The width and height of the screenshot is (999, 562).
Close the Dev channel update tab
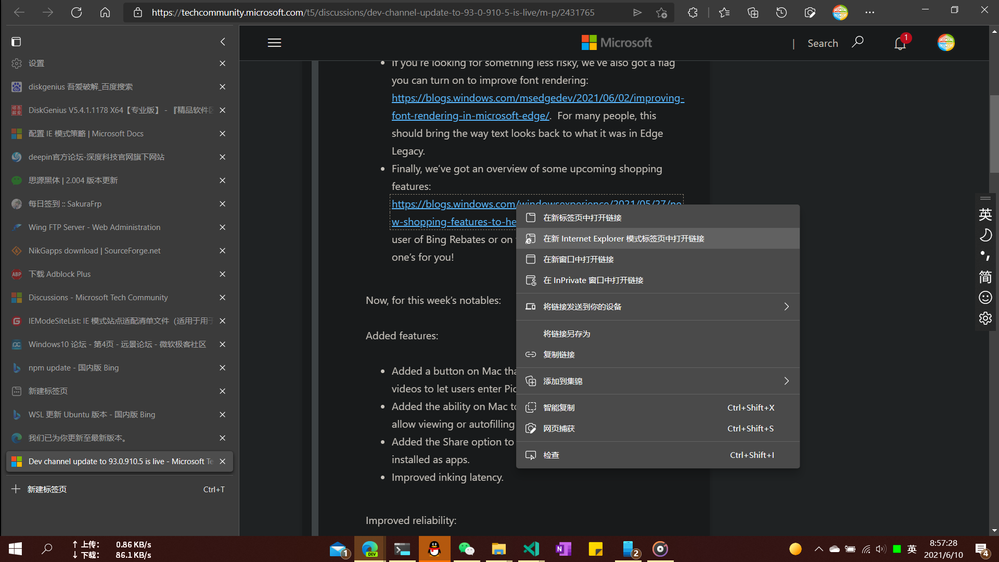coord(222,461)
